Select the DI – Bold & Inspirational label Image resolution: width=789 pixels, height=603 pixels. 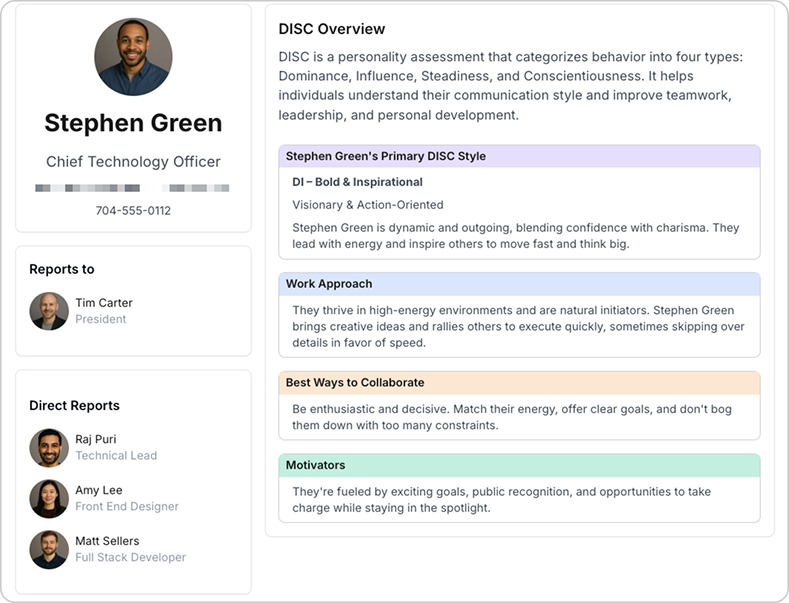(357, 182)
